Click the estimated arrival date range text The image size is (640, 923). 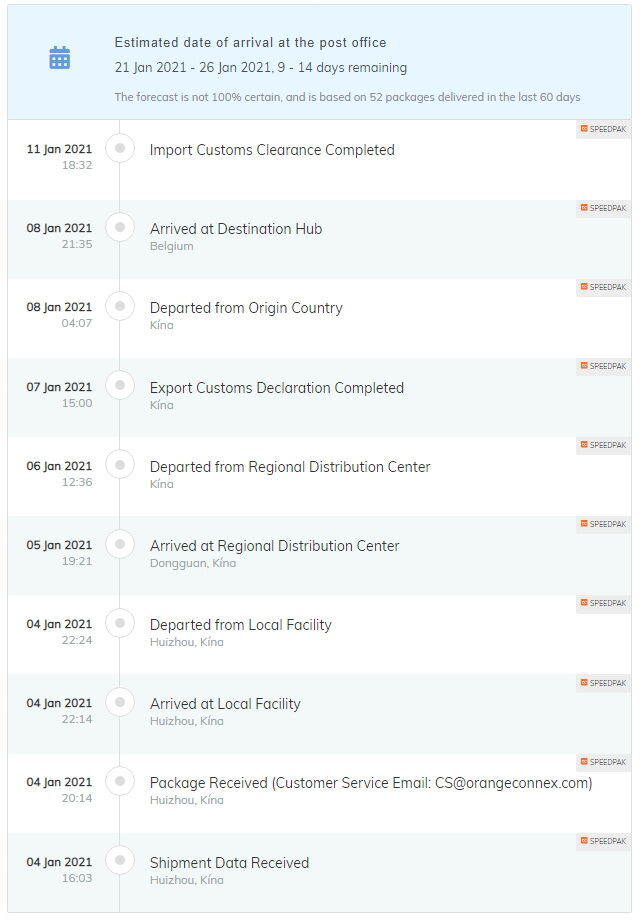point(261,68)
